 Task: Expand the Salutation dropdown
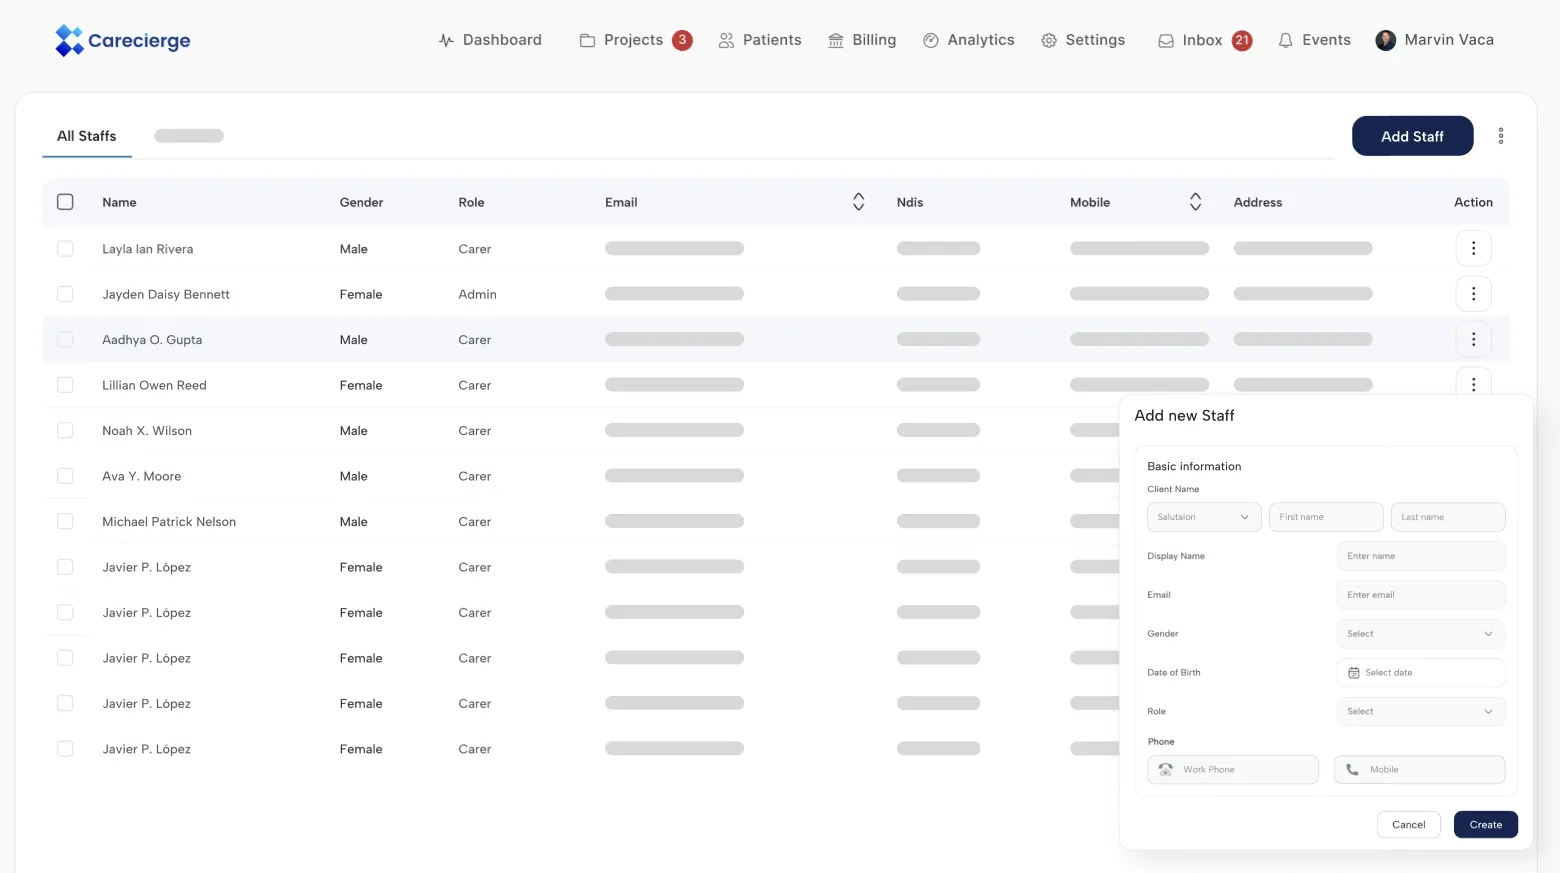[x=1204, y=517]
